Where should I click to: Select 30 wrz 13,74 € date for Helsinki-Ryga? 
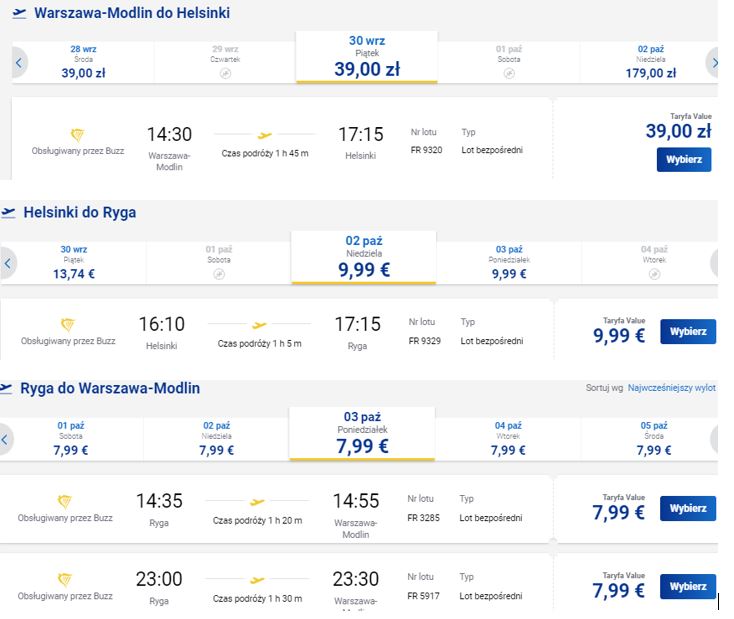pyautogui.click(x=74, y=263)
